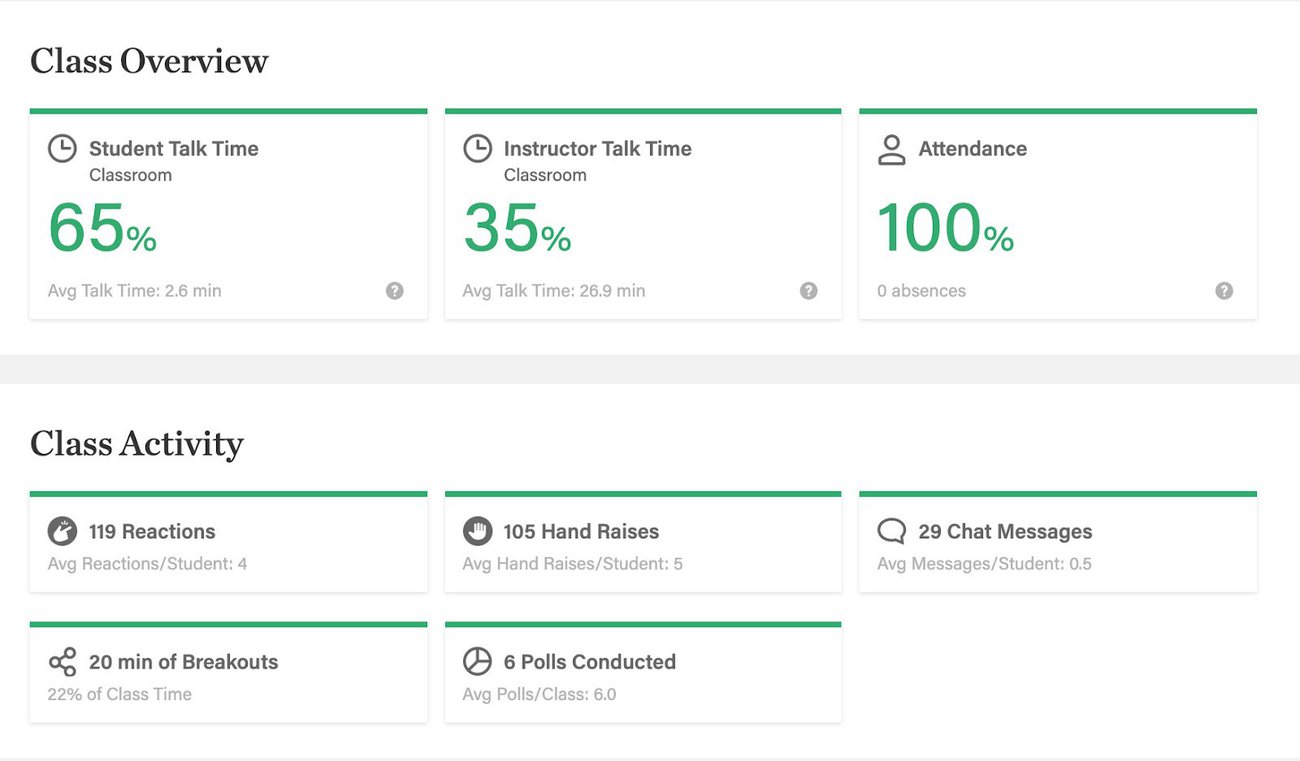Click the Polls pie chart icon
The width and height of the screenshot is (1300, 761).
click(477, 661)
